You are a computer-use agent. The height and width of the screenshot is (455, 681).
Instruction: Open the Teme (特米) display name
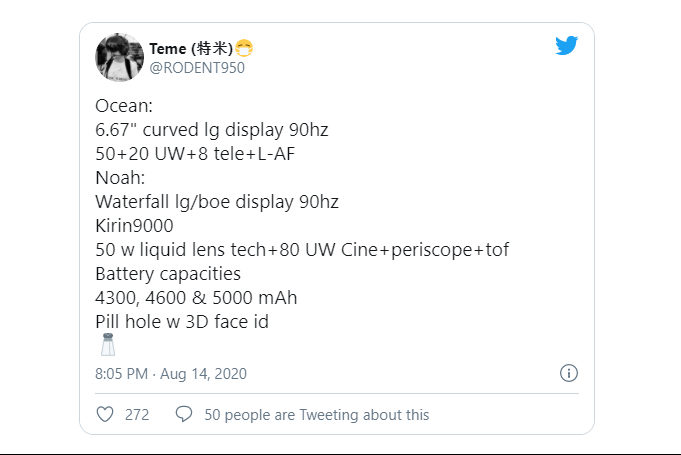coord(190,48)
